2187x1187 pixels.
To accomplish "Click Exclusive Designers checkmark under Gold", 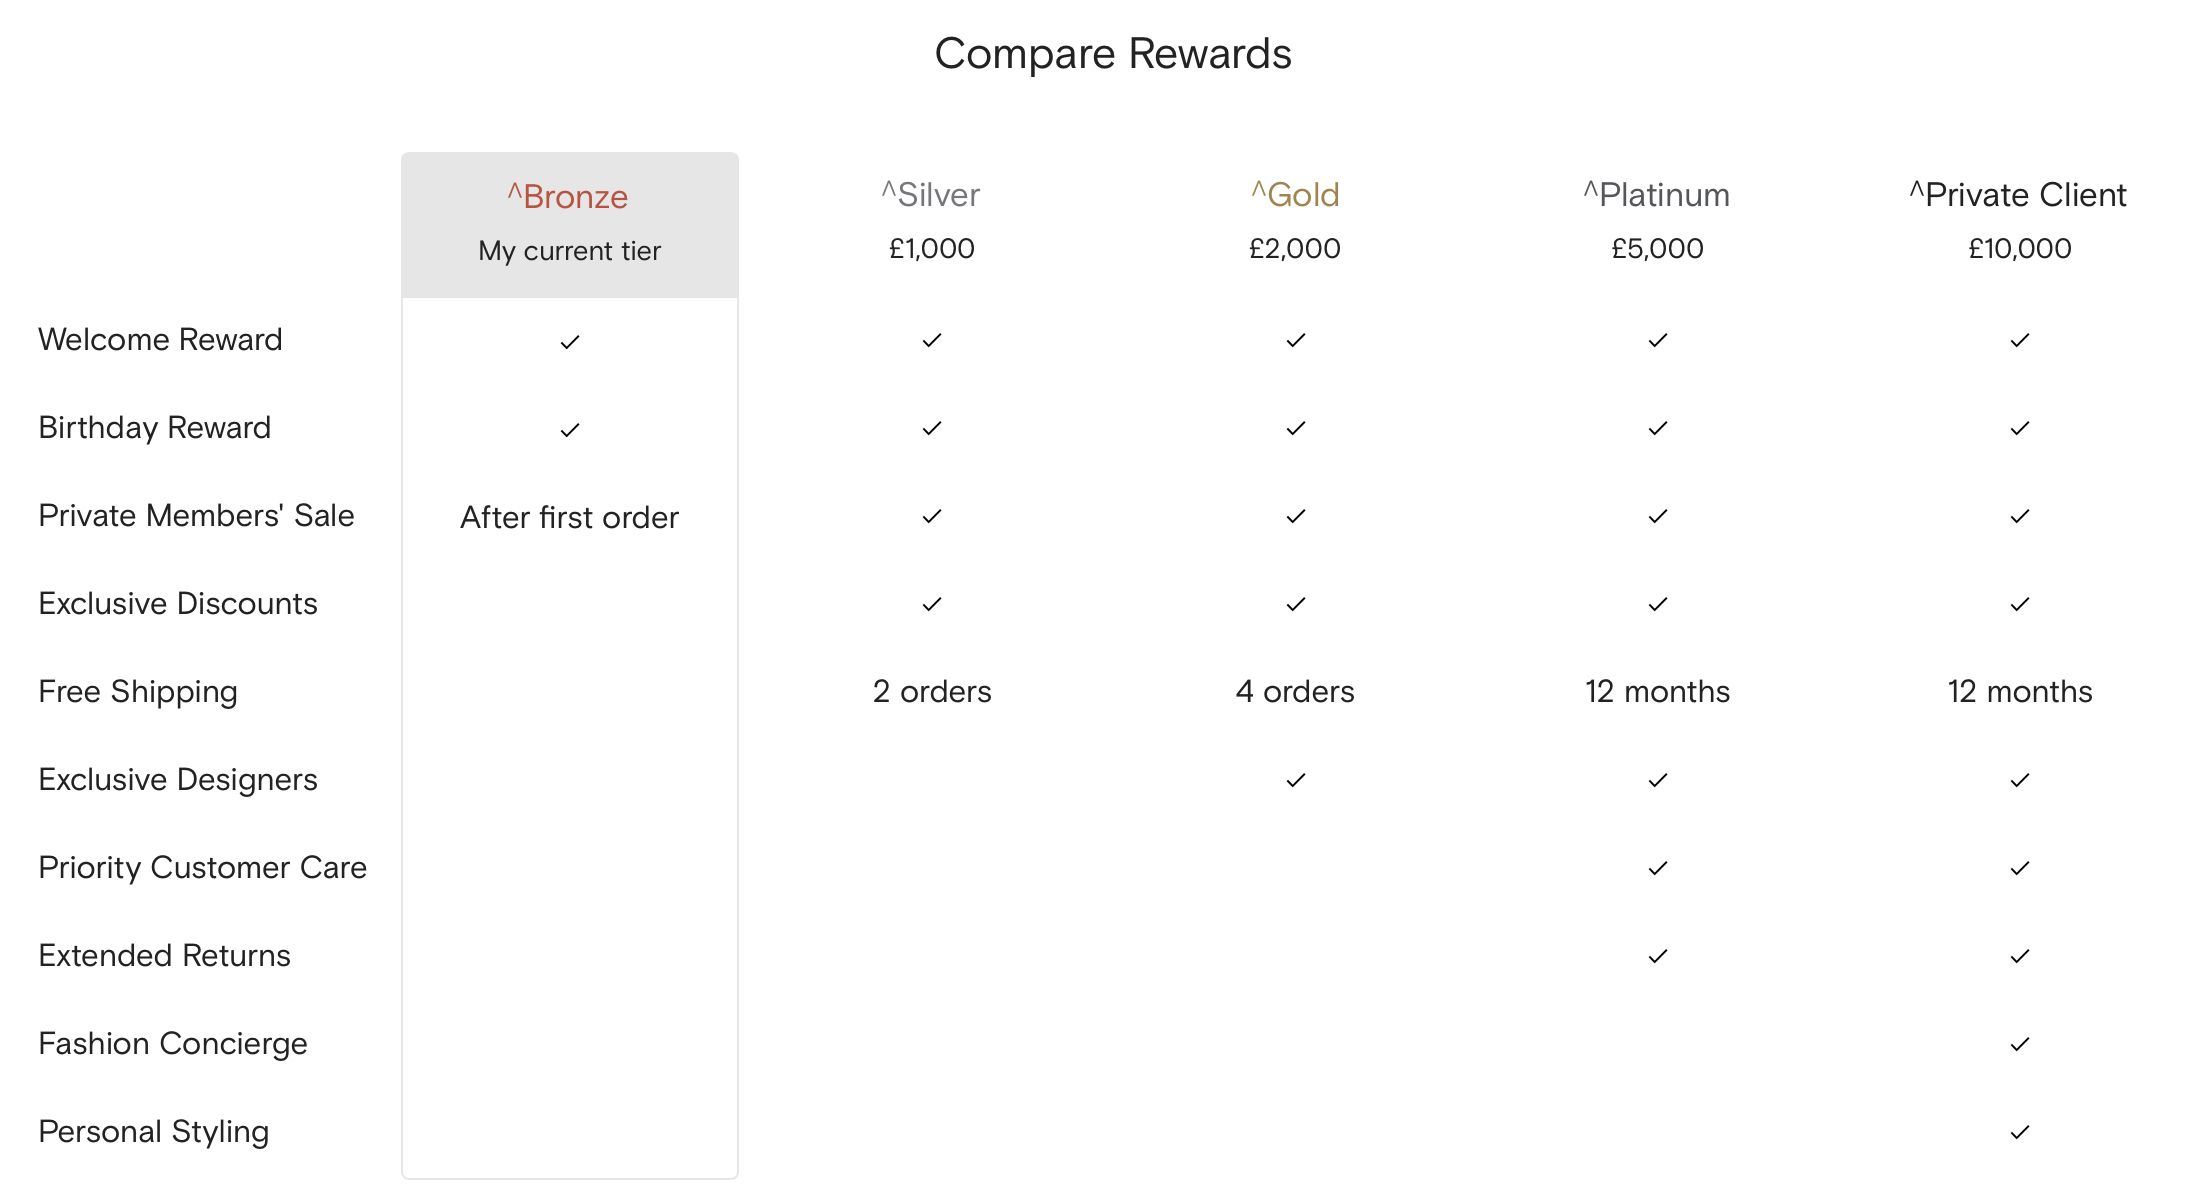I will pos(1296,780).
